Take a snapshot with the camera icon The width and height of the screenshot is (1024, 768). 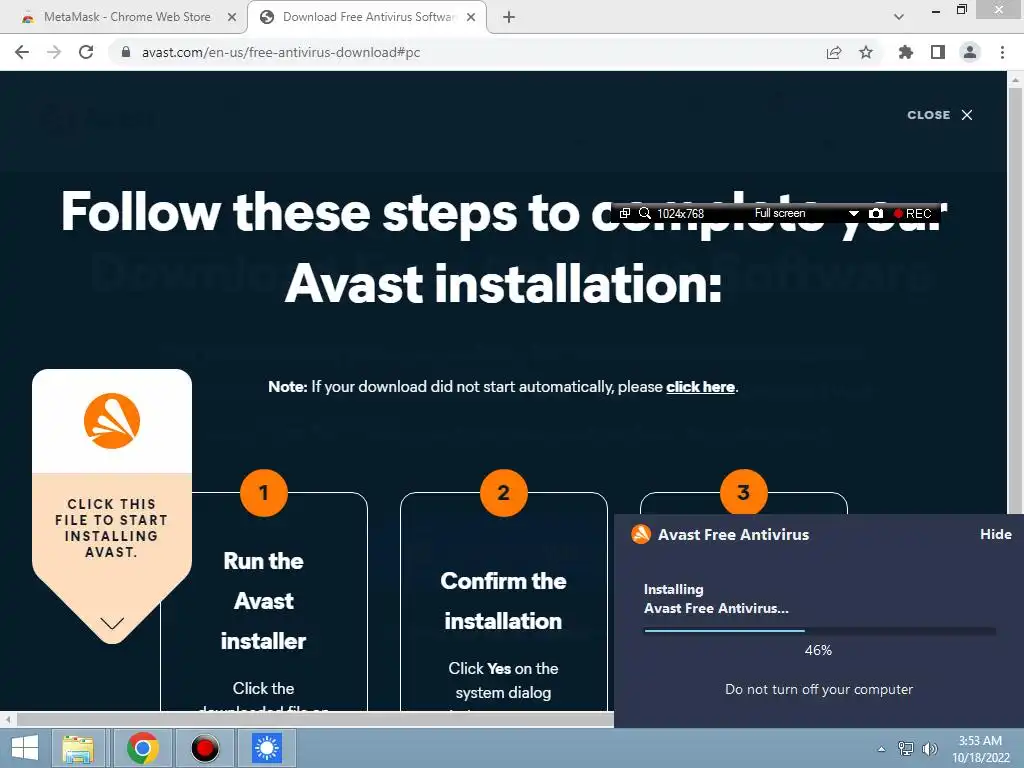pyautogui.click(x=876, y=214)
